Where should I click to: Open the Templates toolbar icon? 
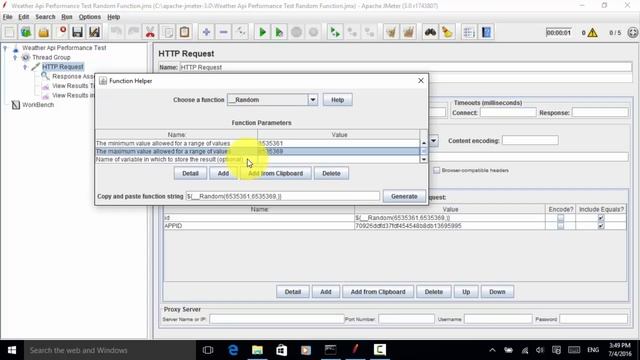pos(26,32)
